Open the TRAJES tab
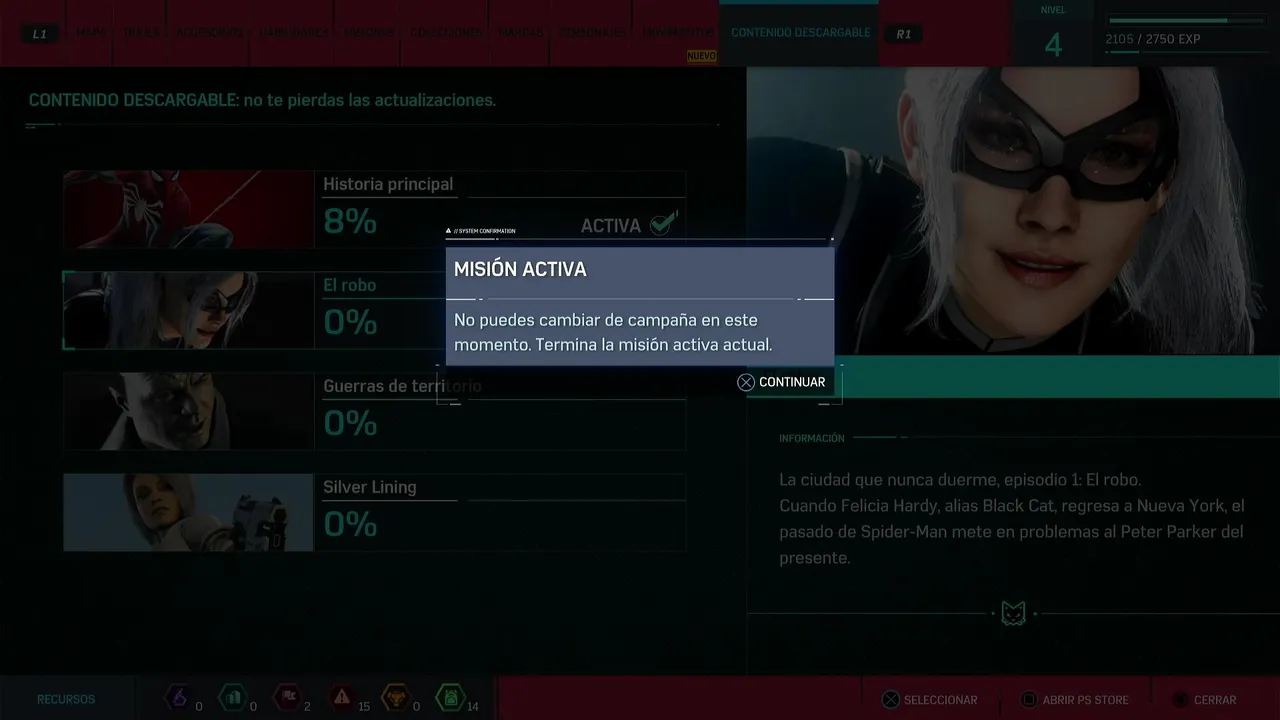1280x720 pixels. click(141, 33)
